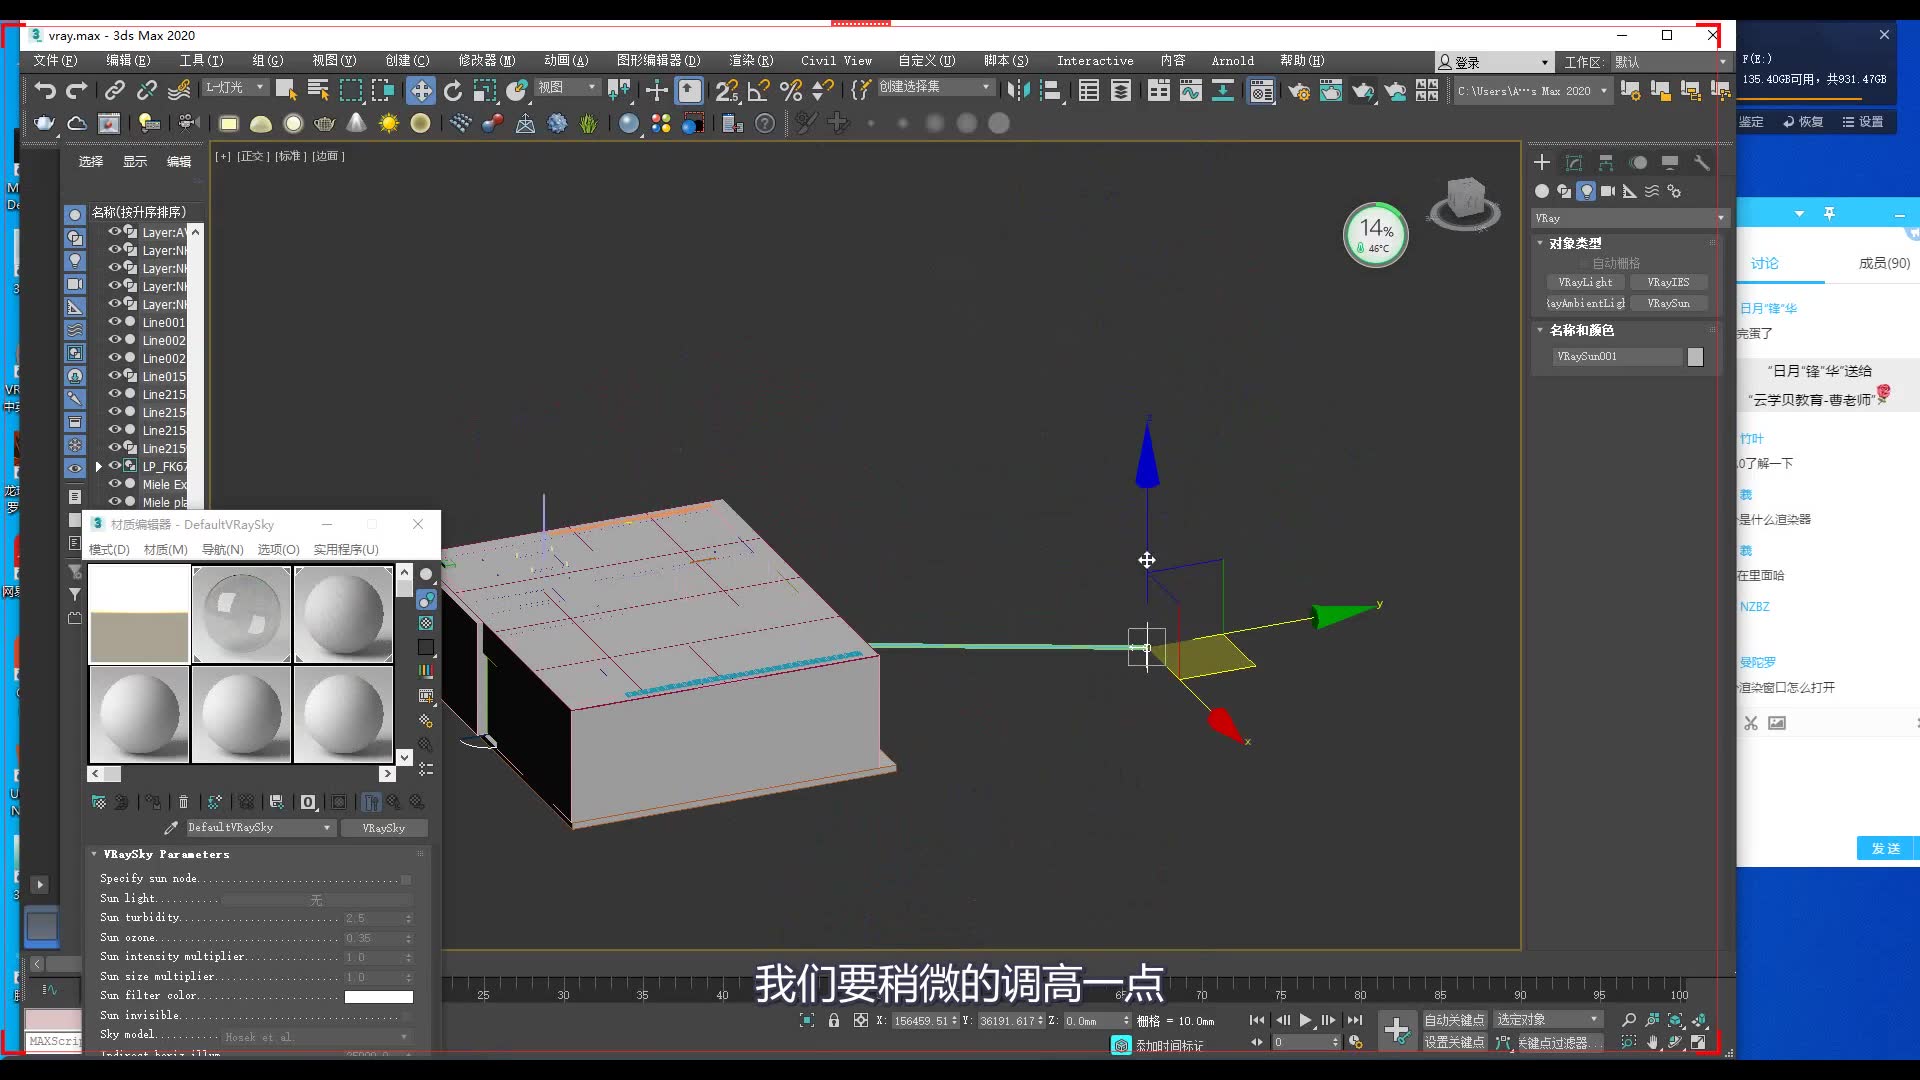Viewport: 1920px width, 1080px height.
Task: Hide the Line001 object via eye icon
Action: pyautogui.click(x=114, y=322)
